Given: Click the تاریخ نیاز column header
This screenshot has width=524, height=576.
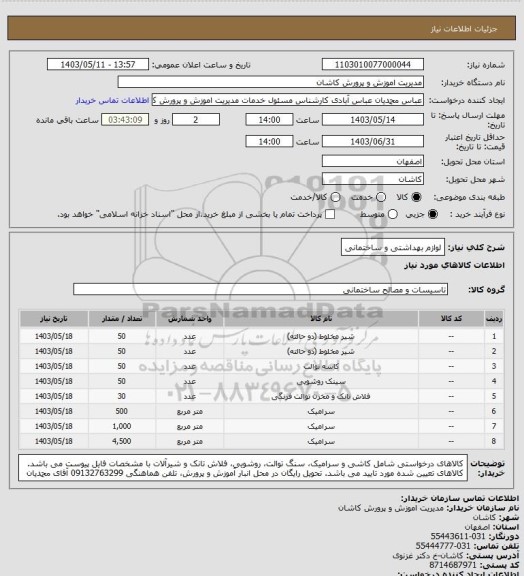Looking at the screenshot, I should [x=54, y=318].
